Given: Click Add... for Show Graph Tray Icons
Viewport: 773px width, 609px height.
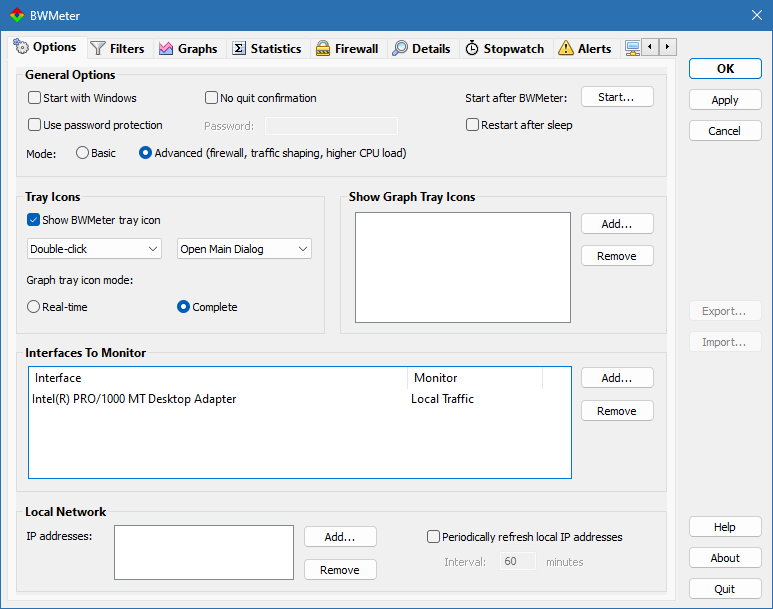Looking at the screenshot, I should (x=617, y=224).
